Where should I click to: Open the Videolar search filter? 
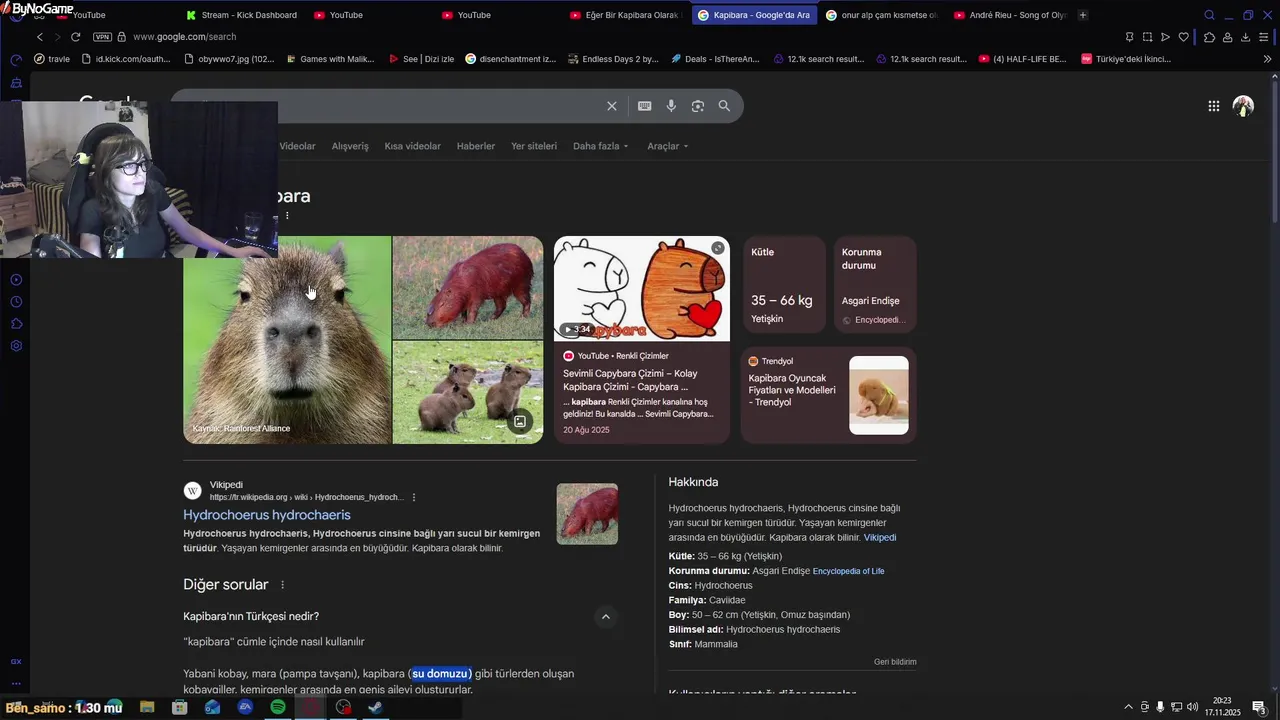point(297,146)
